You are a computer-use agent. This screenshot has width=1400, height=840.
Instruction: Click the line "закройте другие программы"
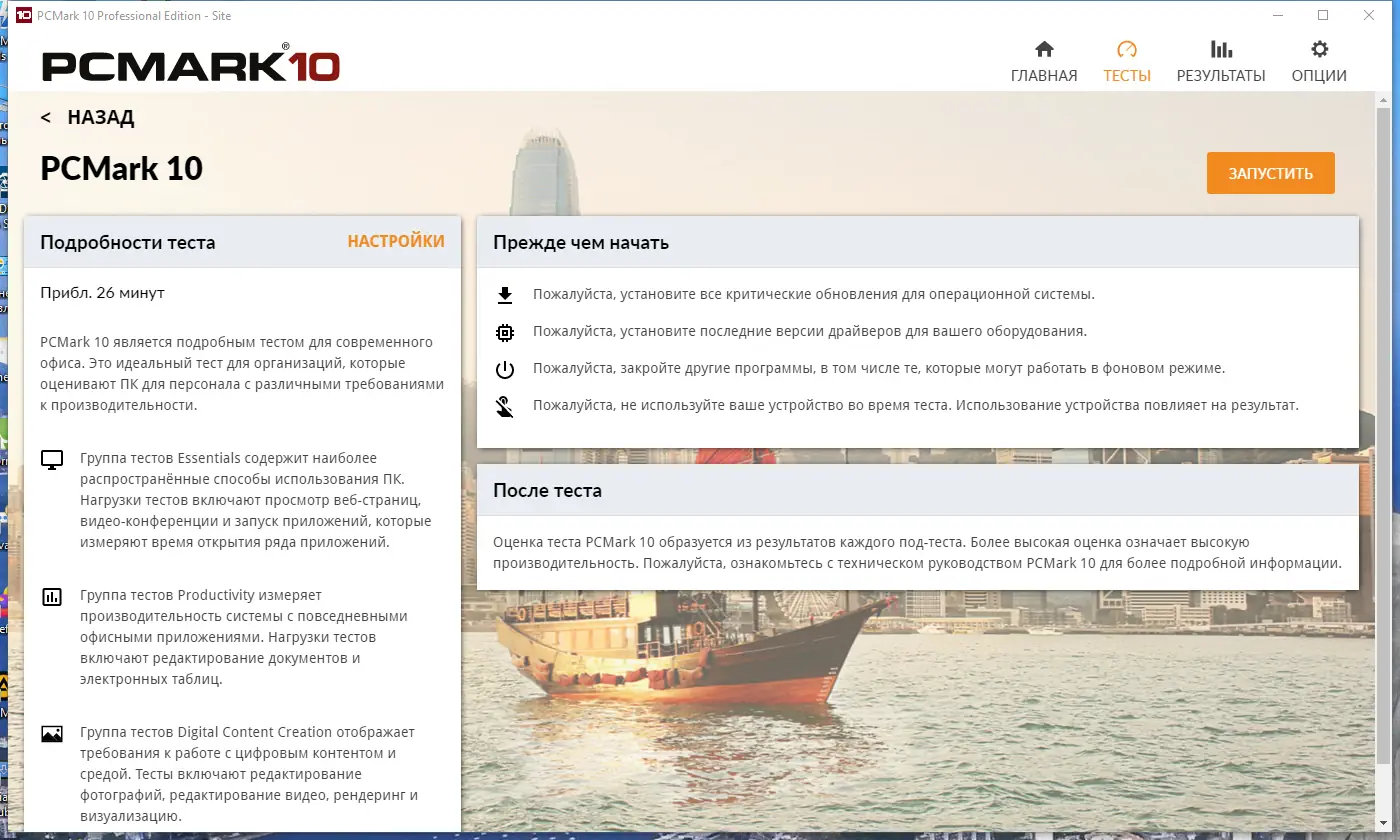pos(879,368)
